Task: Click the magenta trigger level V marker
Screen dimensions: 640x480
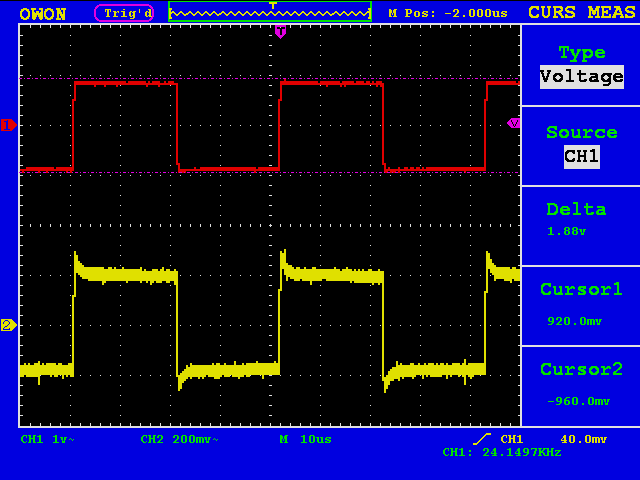Action: (514, 123)
